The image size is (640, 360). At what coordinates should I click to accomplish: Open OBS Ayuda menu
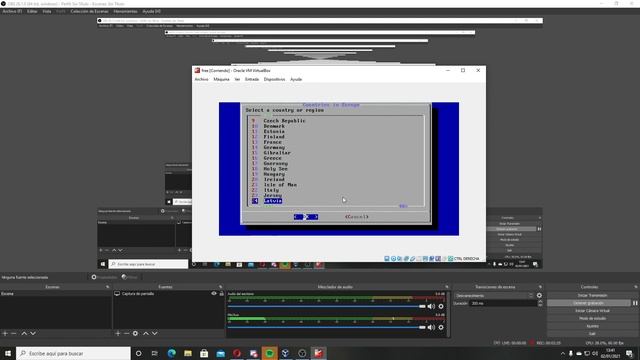[x=151, y=11]
